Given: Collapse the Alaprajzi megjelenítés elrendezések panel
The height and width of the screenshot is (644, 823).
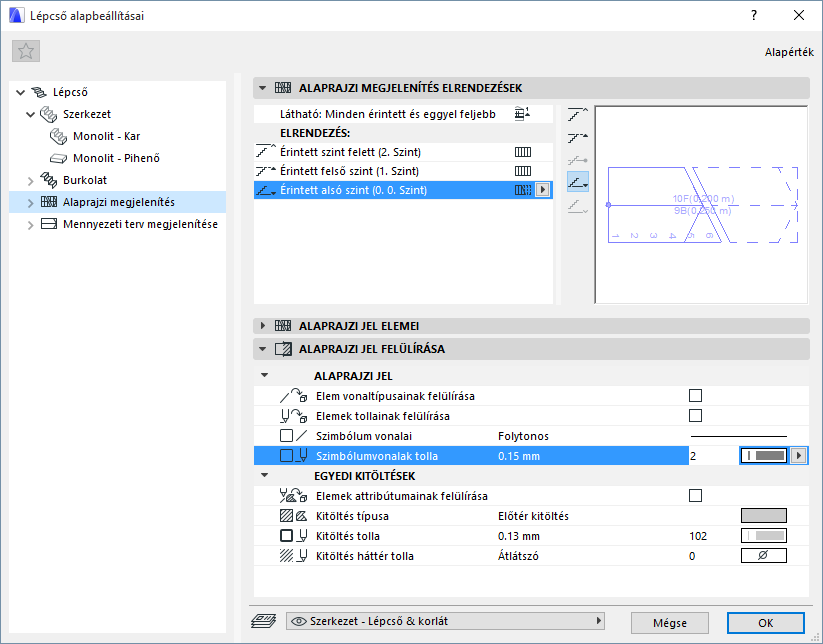Looking at the screenshot, I should point(262,88).
